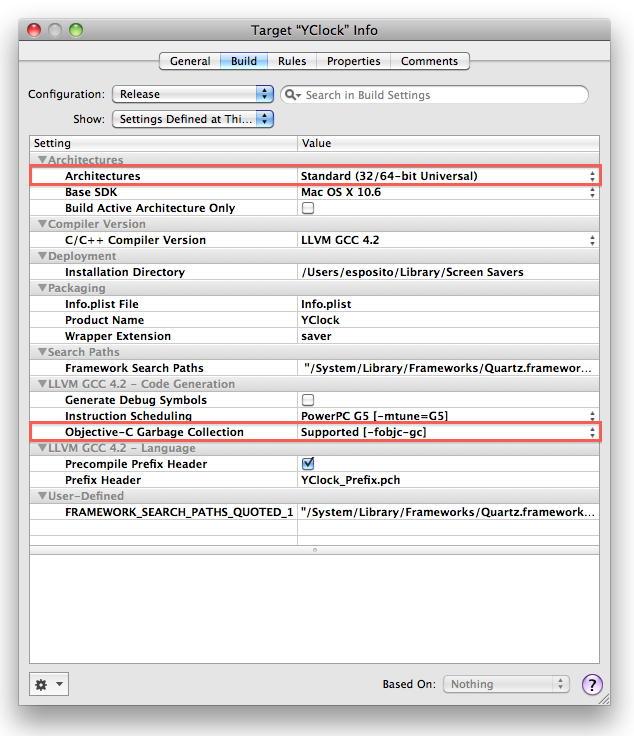Viewport: 634px width, 736px height.
Task: Toggle Build Active Architecture Only checkbox
Action: tap(308, 208)
